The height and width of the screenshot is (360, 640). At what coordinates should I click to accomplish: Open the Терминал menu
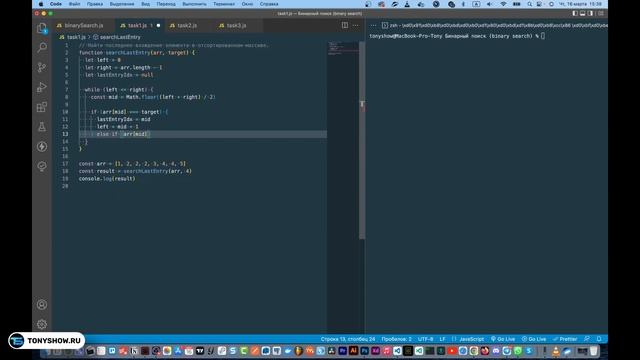click(x=224, y=4)
